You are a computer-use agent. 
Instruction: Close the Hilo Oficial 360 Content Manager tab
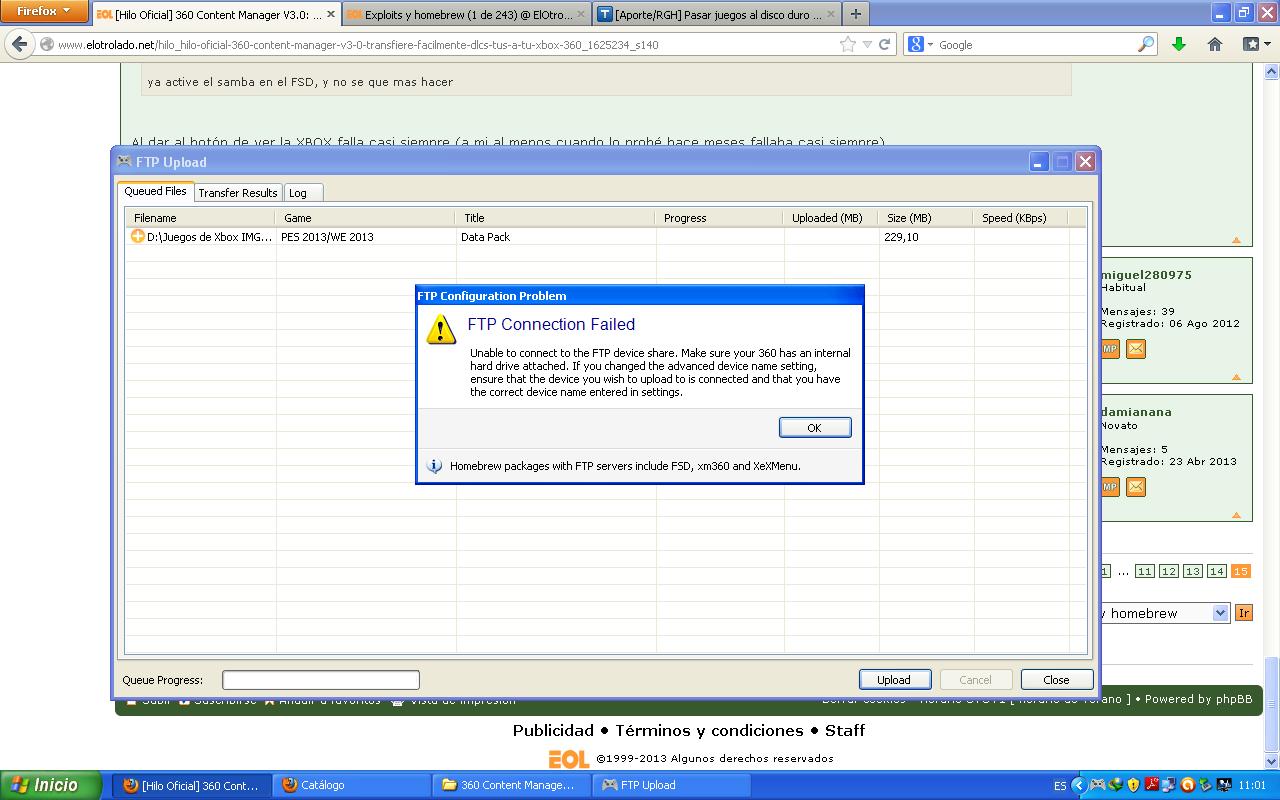(x=331, y=15)
